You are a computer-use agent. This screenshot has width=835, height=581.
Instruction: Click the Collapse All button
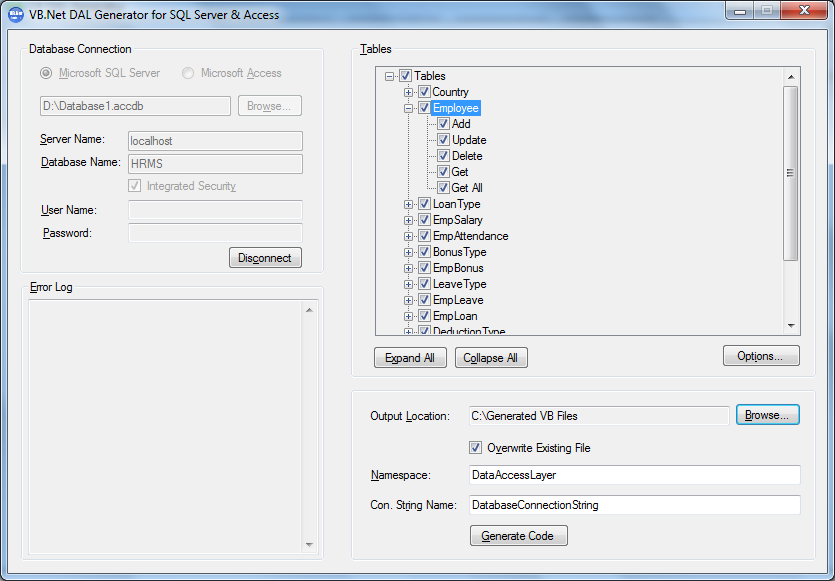coord(491,357)
